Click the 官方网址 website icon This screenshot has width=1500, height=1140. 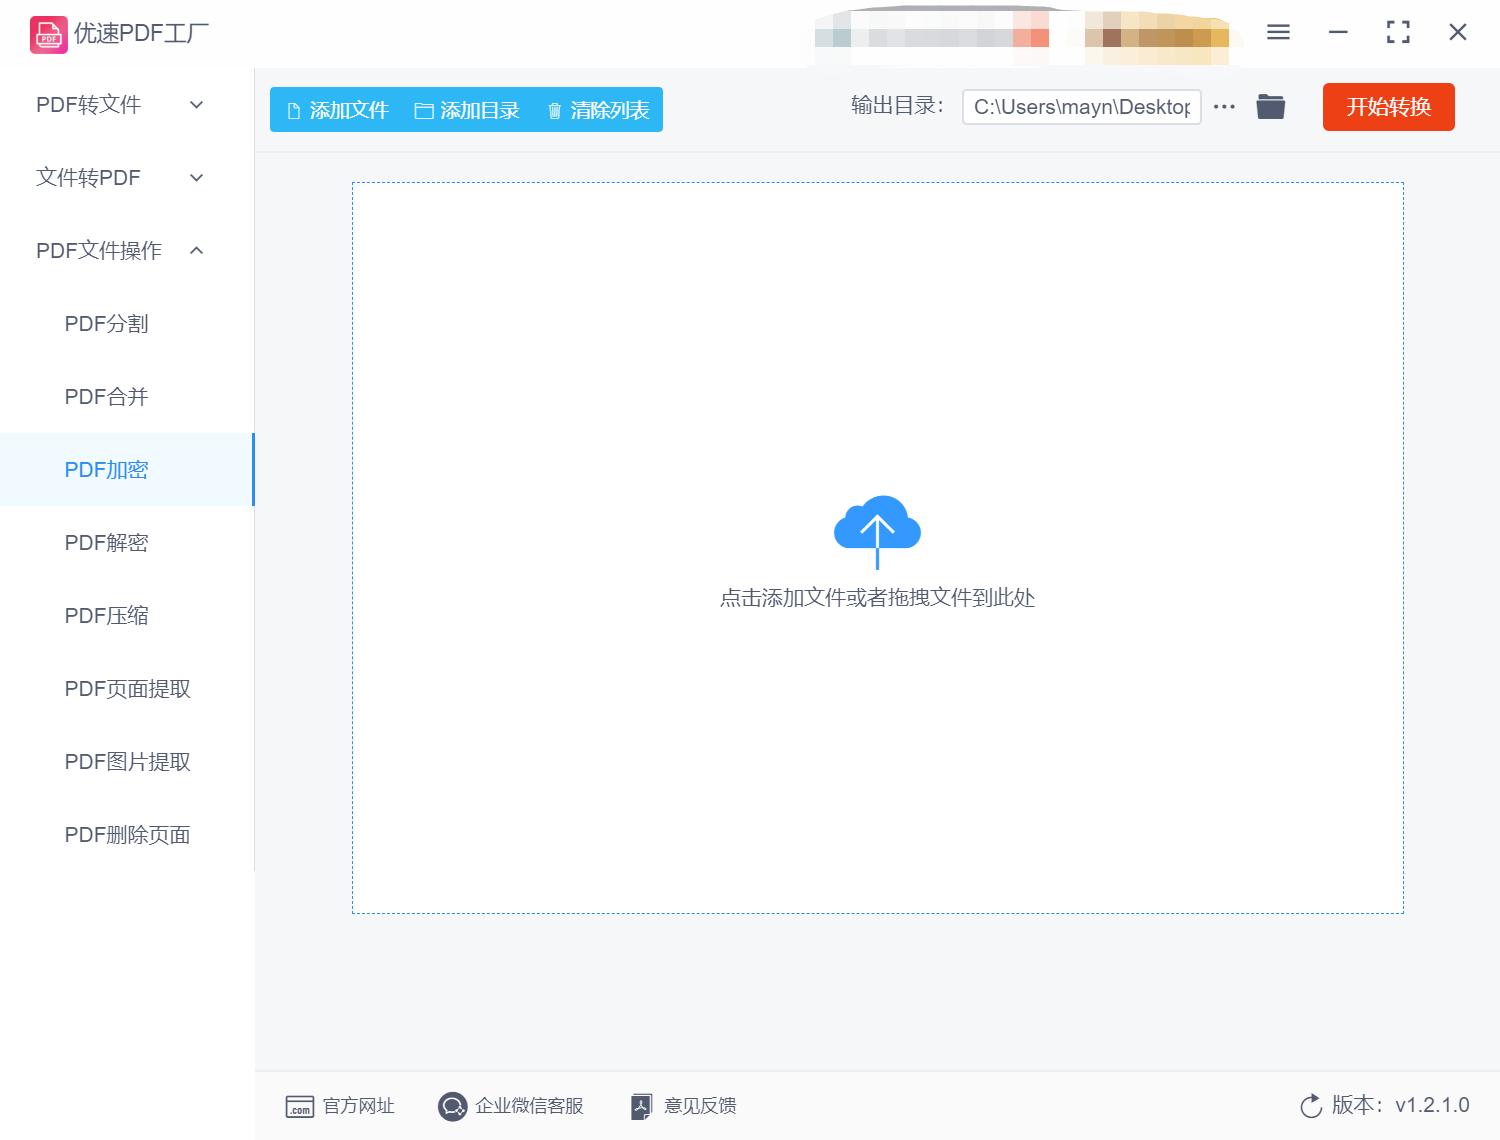tap(300, 1106)
